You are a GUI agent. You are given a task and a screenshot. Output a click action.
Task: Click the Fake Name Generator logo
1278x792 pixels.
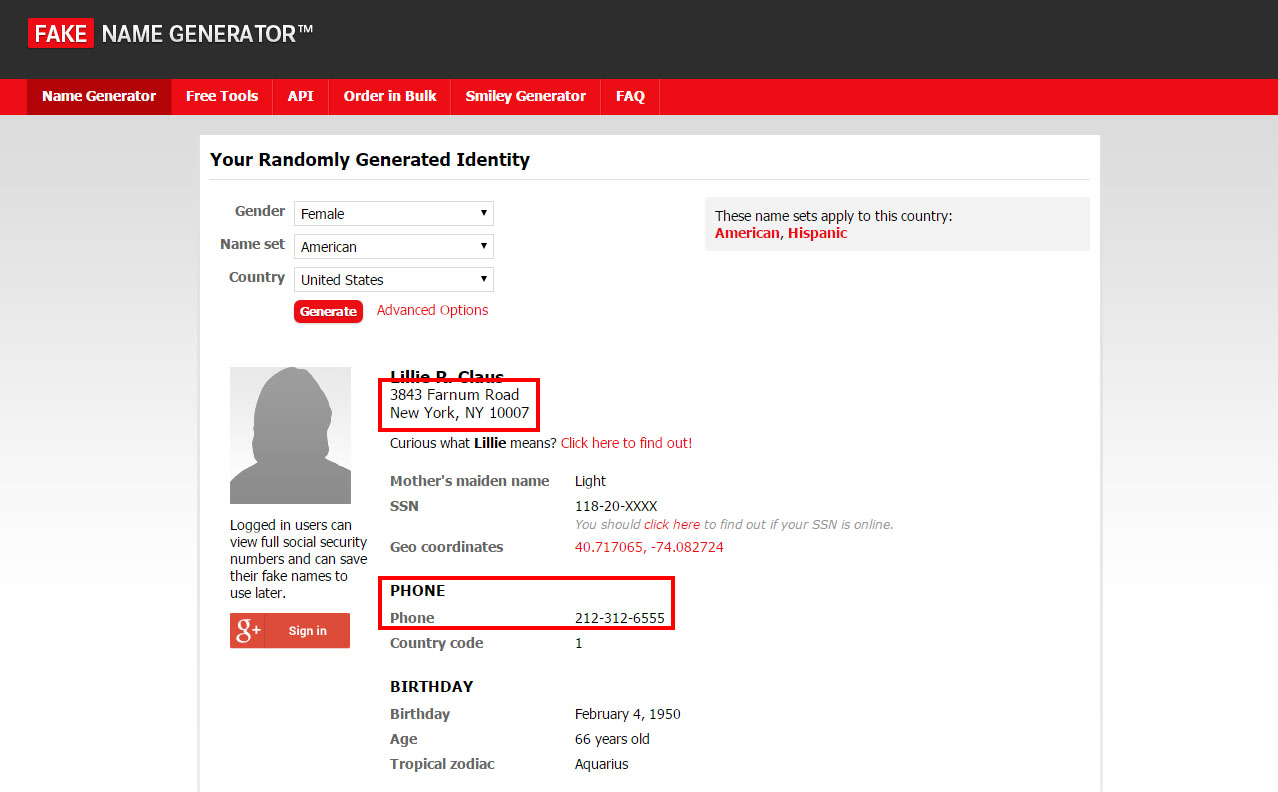click(x=170, y=34)
